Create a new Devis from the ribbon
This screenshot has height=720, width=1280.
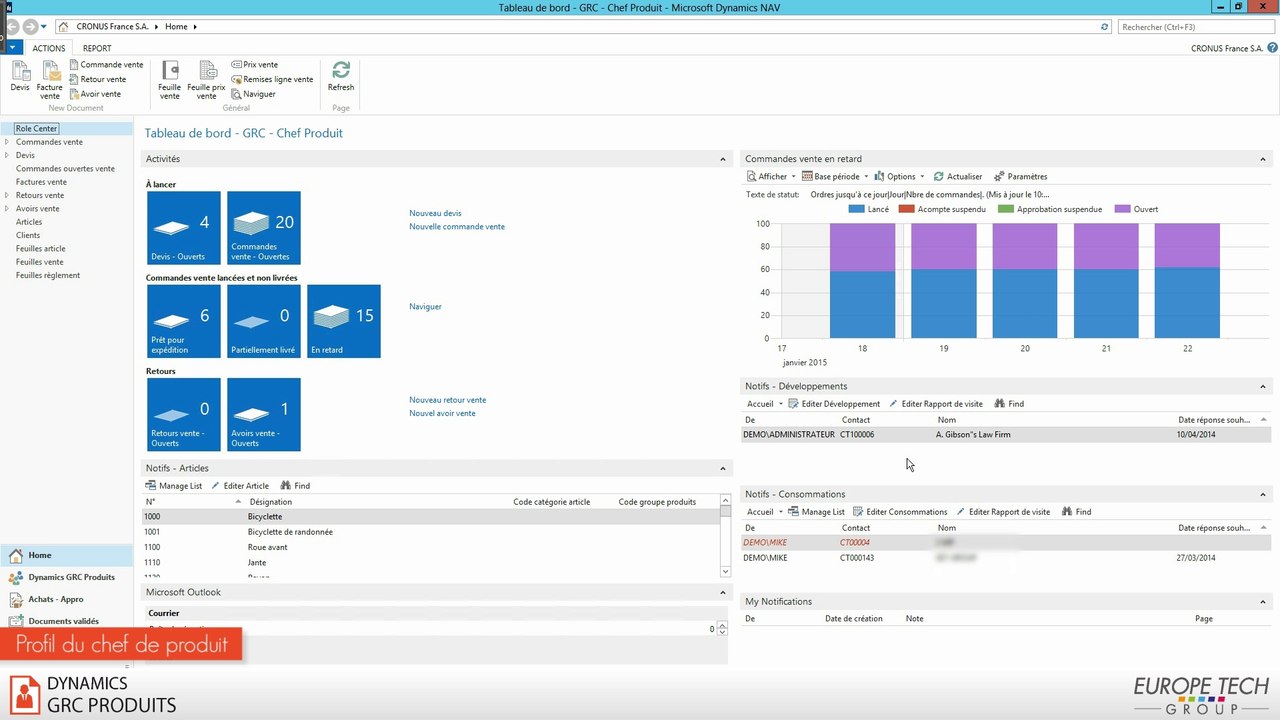tap(20, 76)
